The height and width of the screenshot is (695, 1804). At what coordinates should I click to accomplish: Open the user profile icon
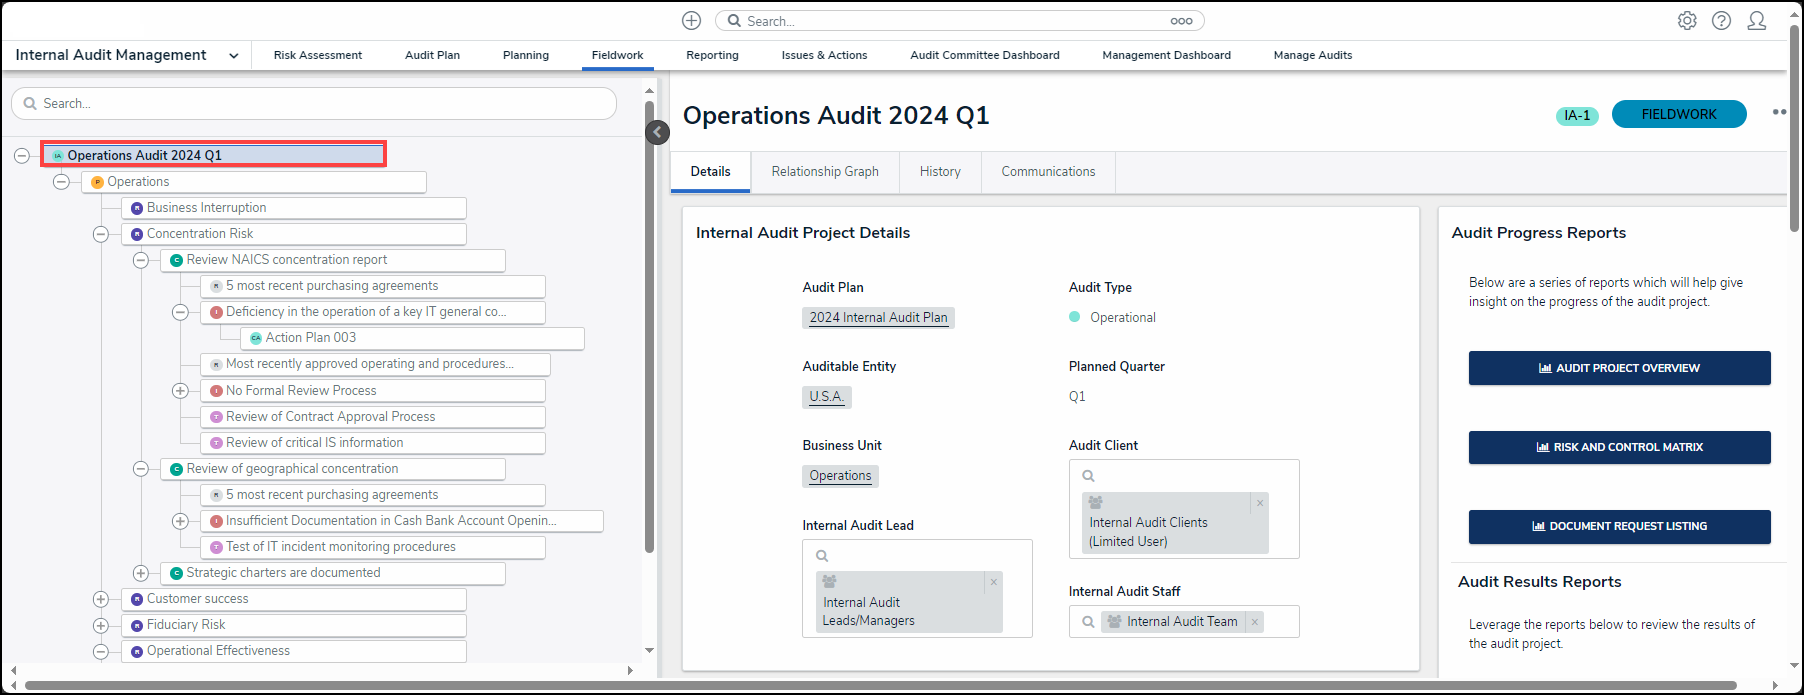click(1756, 21)
